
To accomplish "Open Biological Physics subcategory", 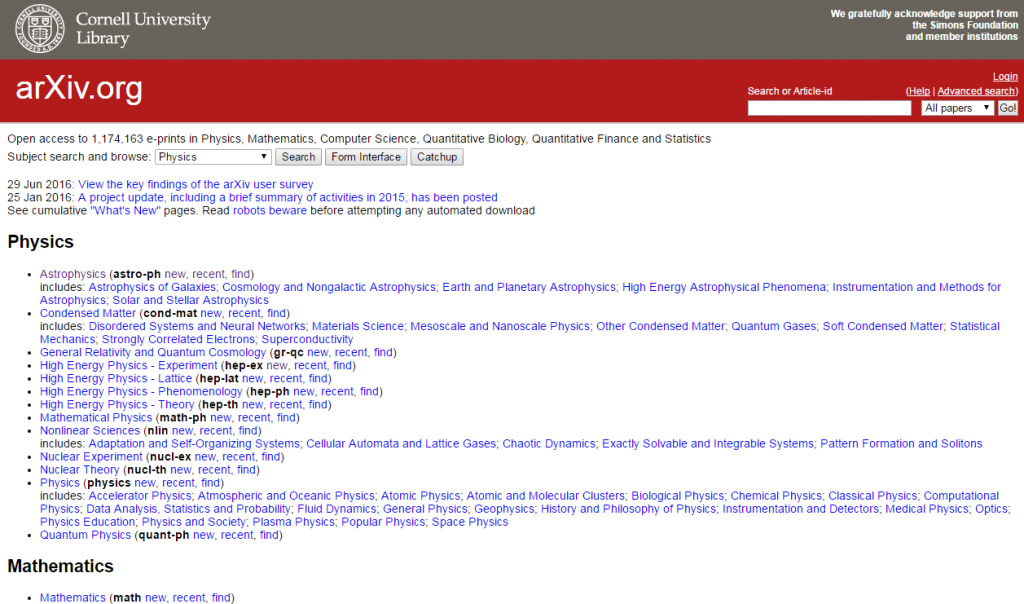I will point(677,496).
